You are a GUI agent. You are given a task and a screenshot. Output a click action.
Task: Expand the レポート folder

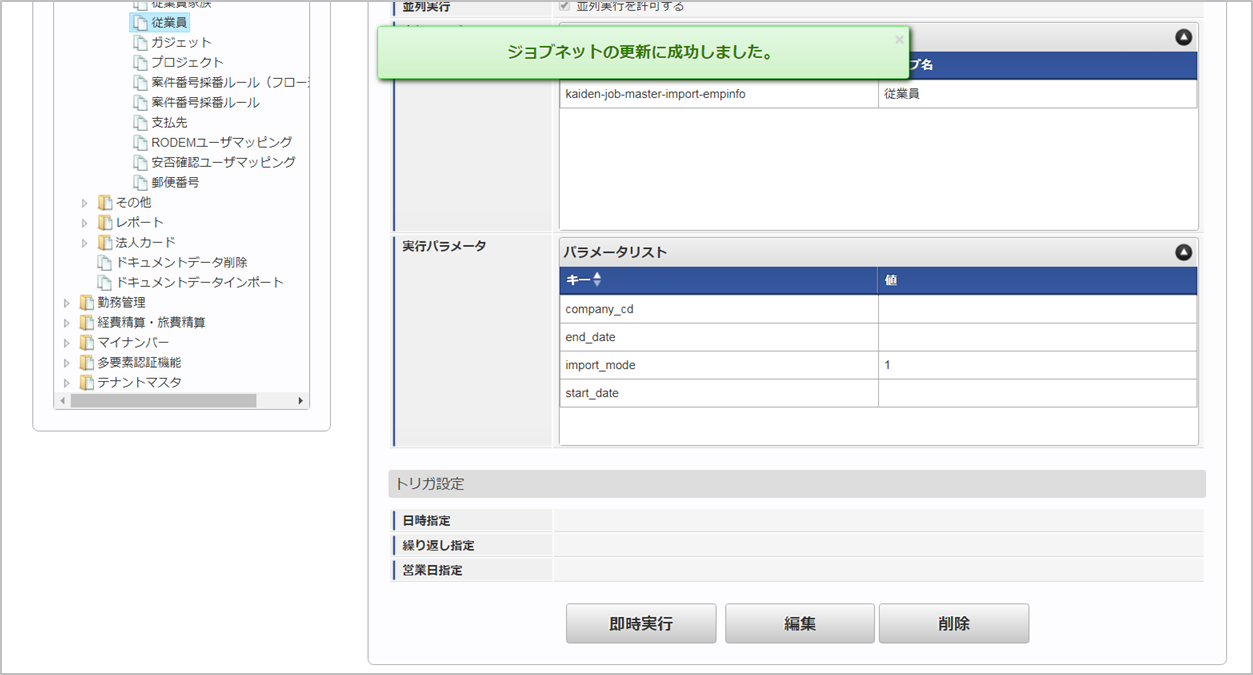coord(85,223)
